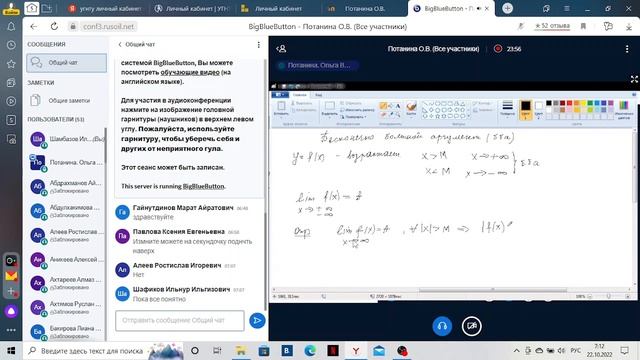Open the BigBlueButton link in chat

[x=203, y=186]
